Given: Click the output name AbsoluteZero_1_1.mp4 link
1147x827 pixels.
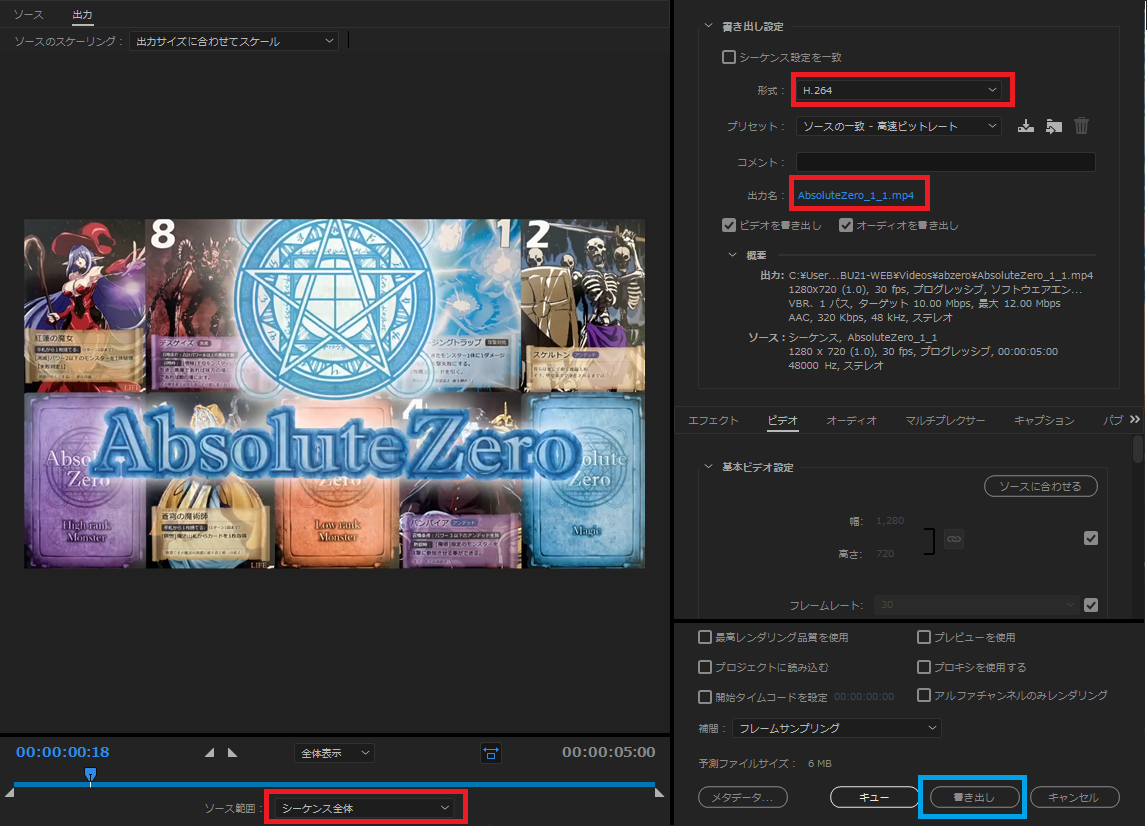Looking at the screenshot, I should pos(856,194).
